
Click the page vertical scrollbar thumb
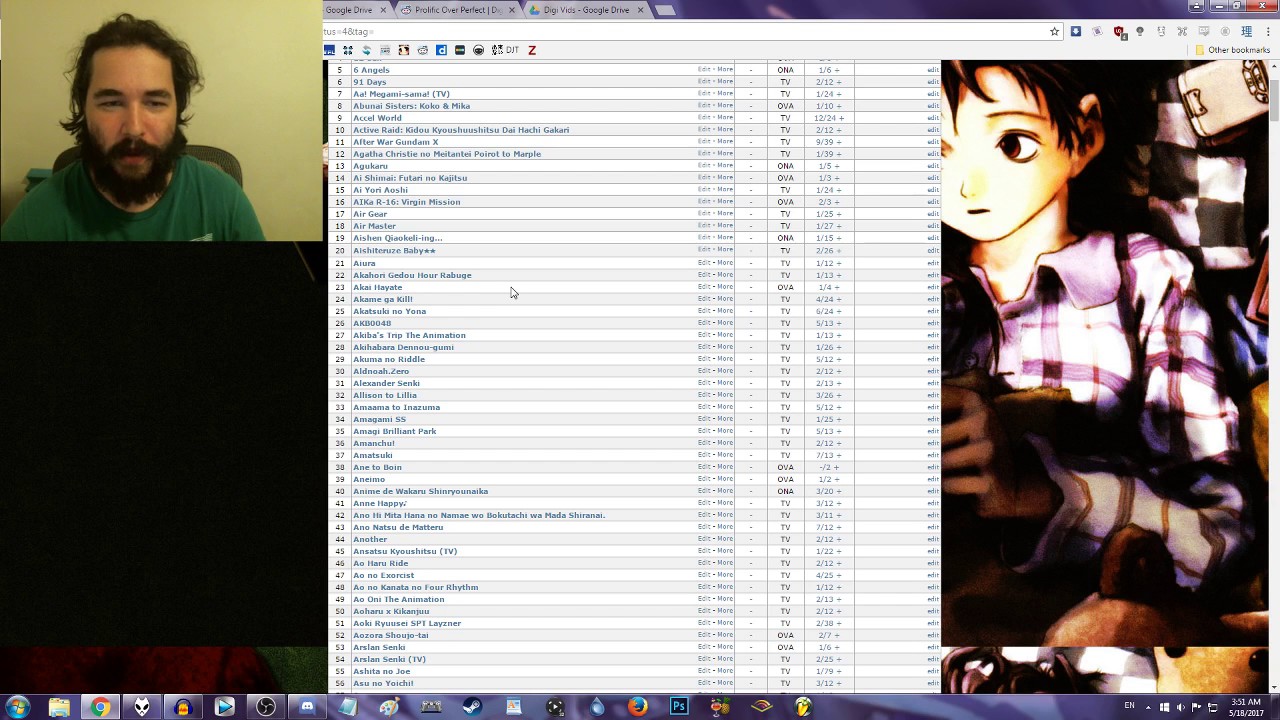1274,99
